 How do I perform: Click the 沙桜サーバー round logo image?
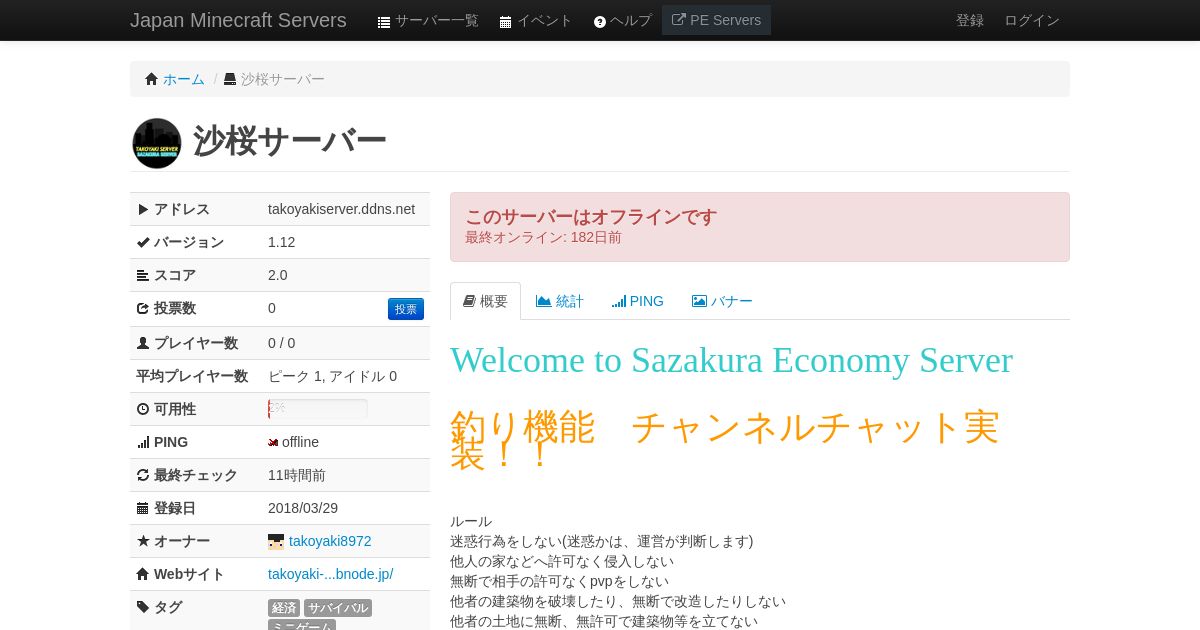click(157, 143)
